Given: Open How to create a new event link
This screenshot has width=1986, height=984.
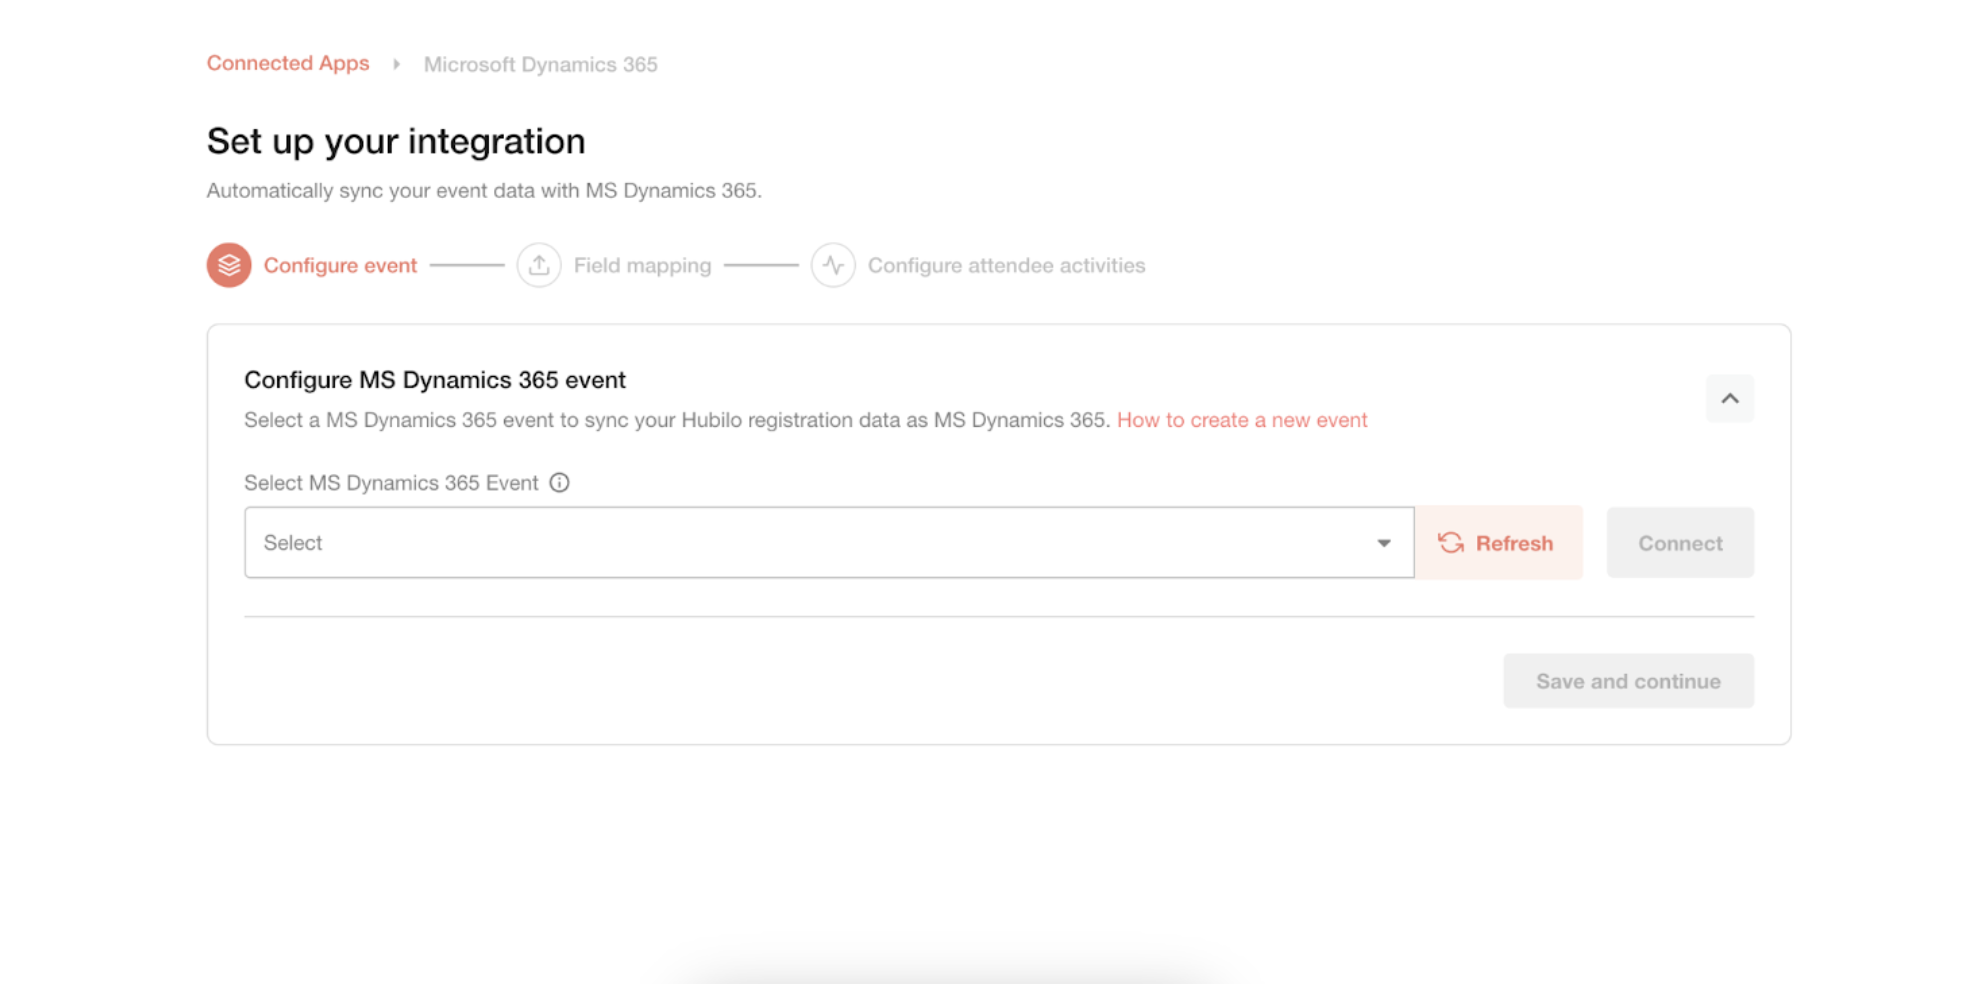Looking at the screenshot, I should (1242, 420).
